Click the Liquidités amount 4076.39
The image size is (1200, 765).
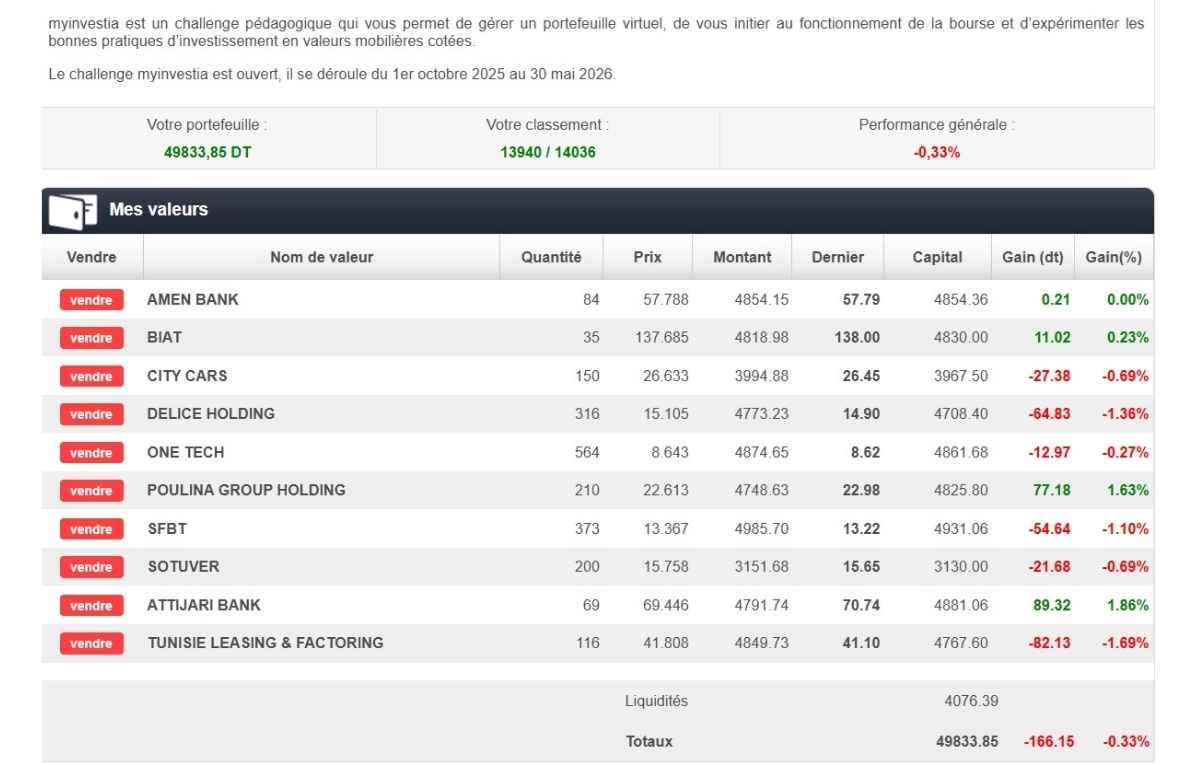pyautogui.click(x=971, y=701)
